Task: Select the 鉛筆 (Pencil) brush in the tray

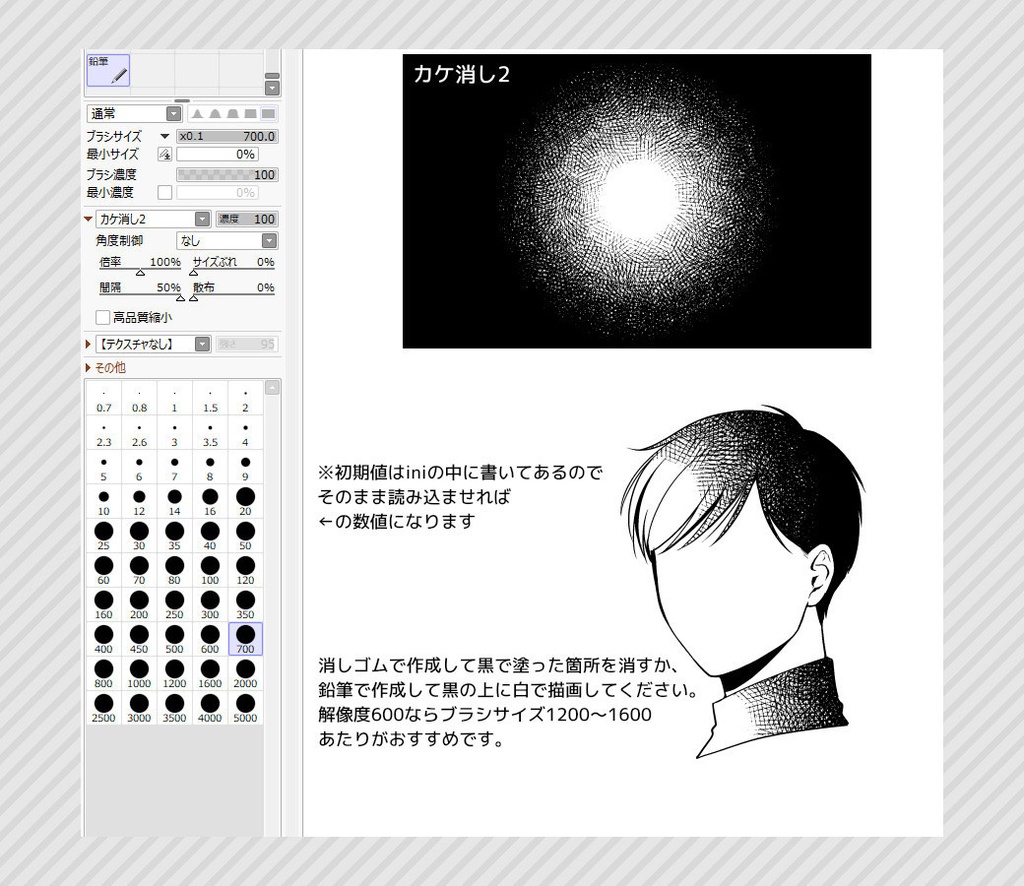Action: click(x=108, y=70)
